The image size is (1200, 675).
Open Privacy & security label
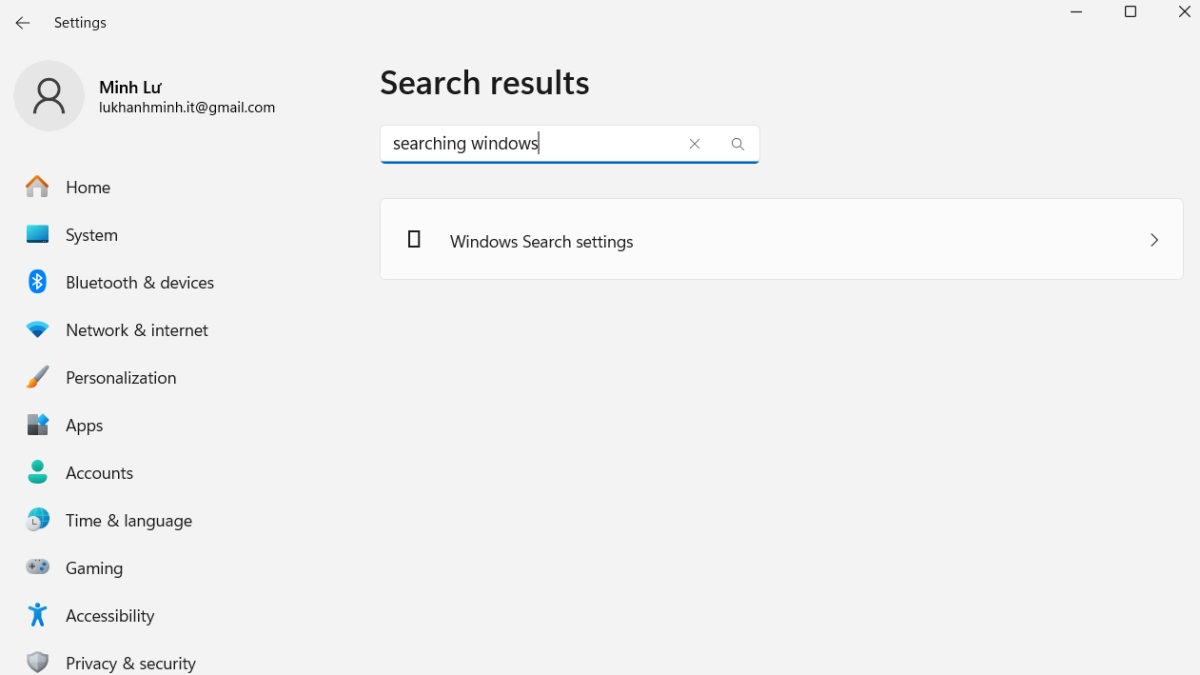point(131,663)
